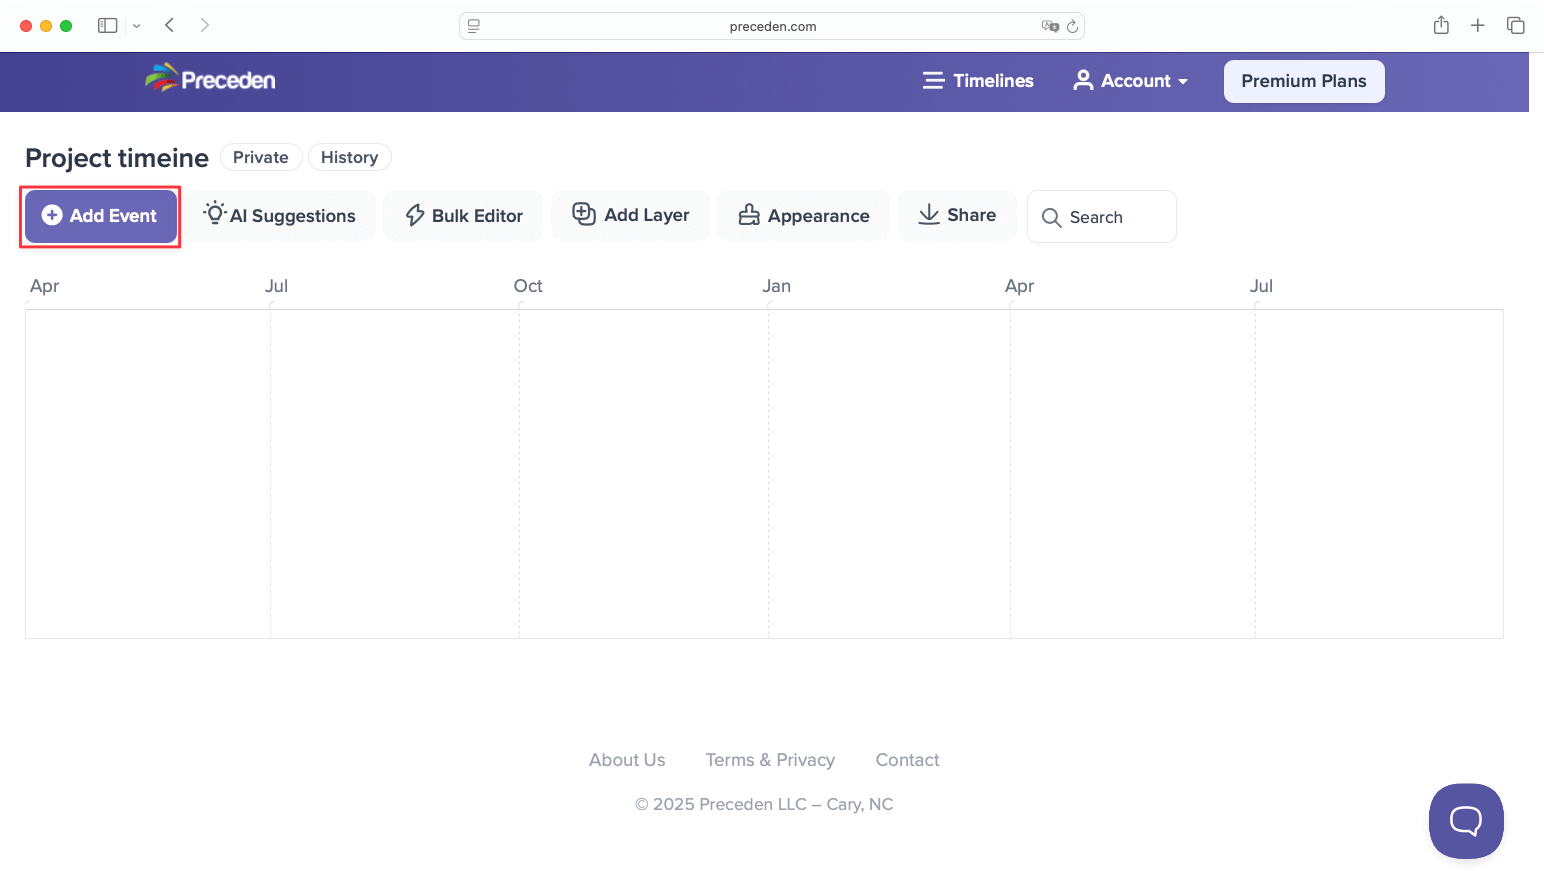The width and height of the screenshot is (1544, 871).
Task: Open the chat support bubble icon
Action: point(1466,821)
